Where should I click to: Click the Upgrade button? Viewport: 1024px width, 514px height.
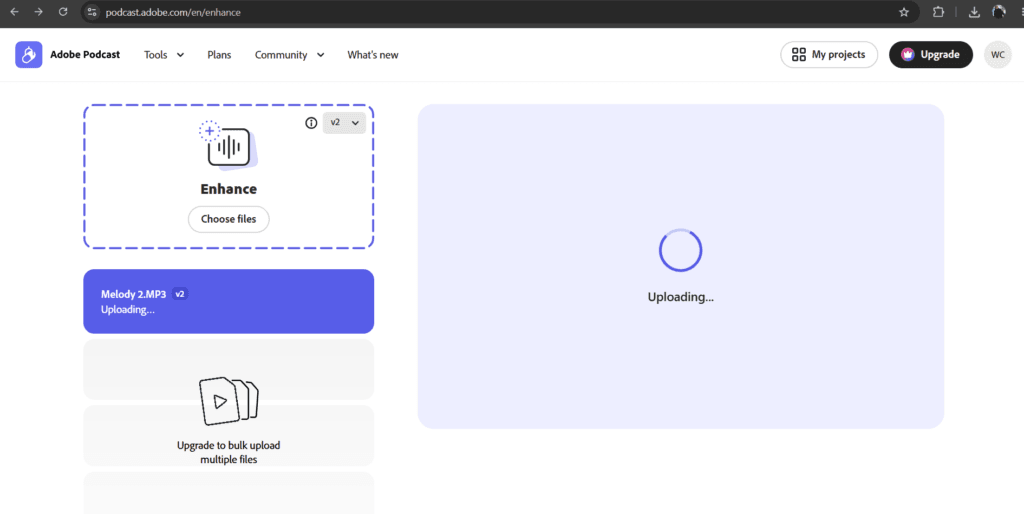click(x=931, y=55)
